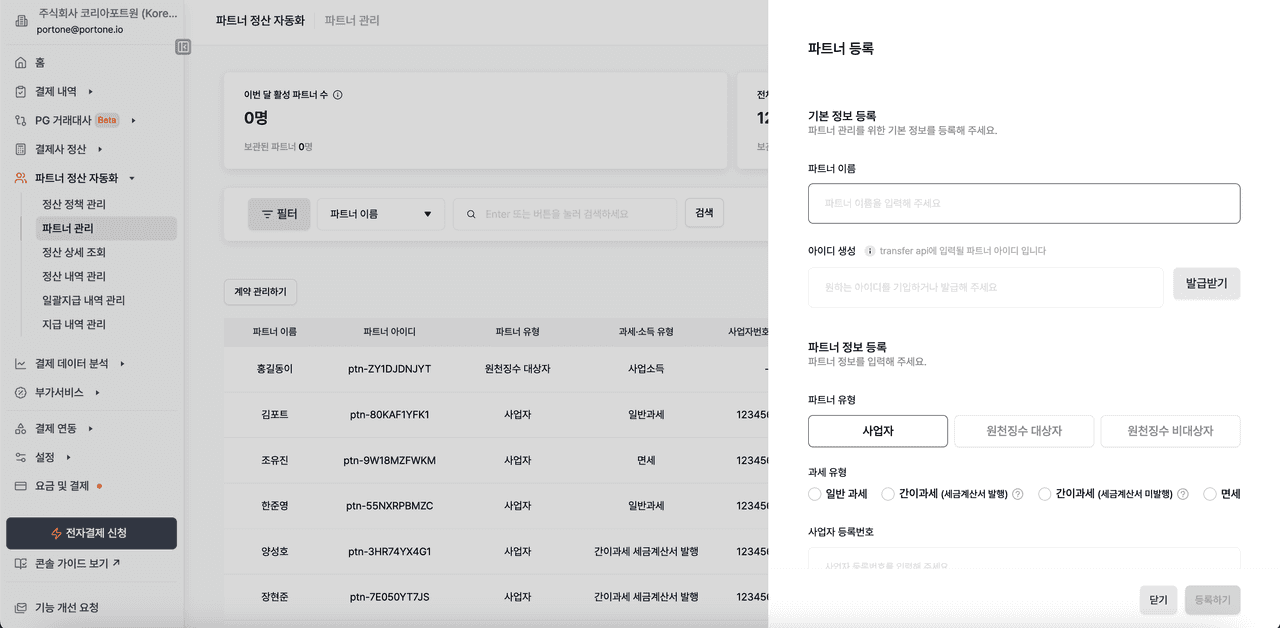The width and height of the screenshot is (1280, 628).
Task: Click the 요금 및 결제 card icon
Action: [21, 486]
